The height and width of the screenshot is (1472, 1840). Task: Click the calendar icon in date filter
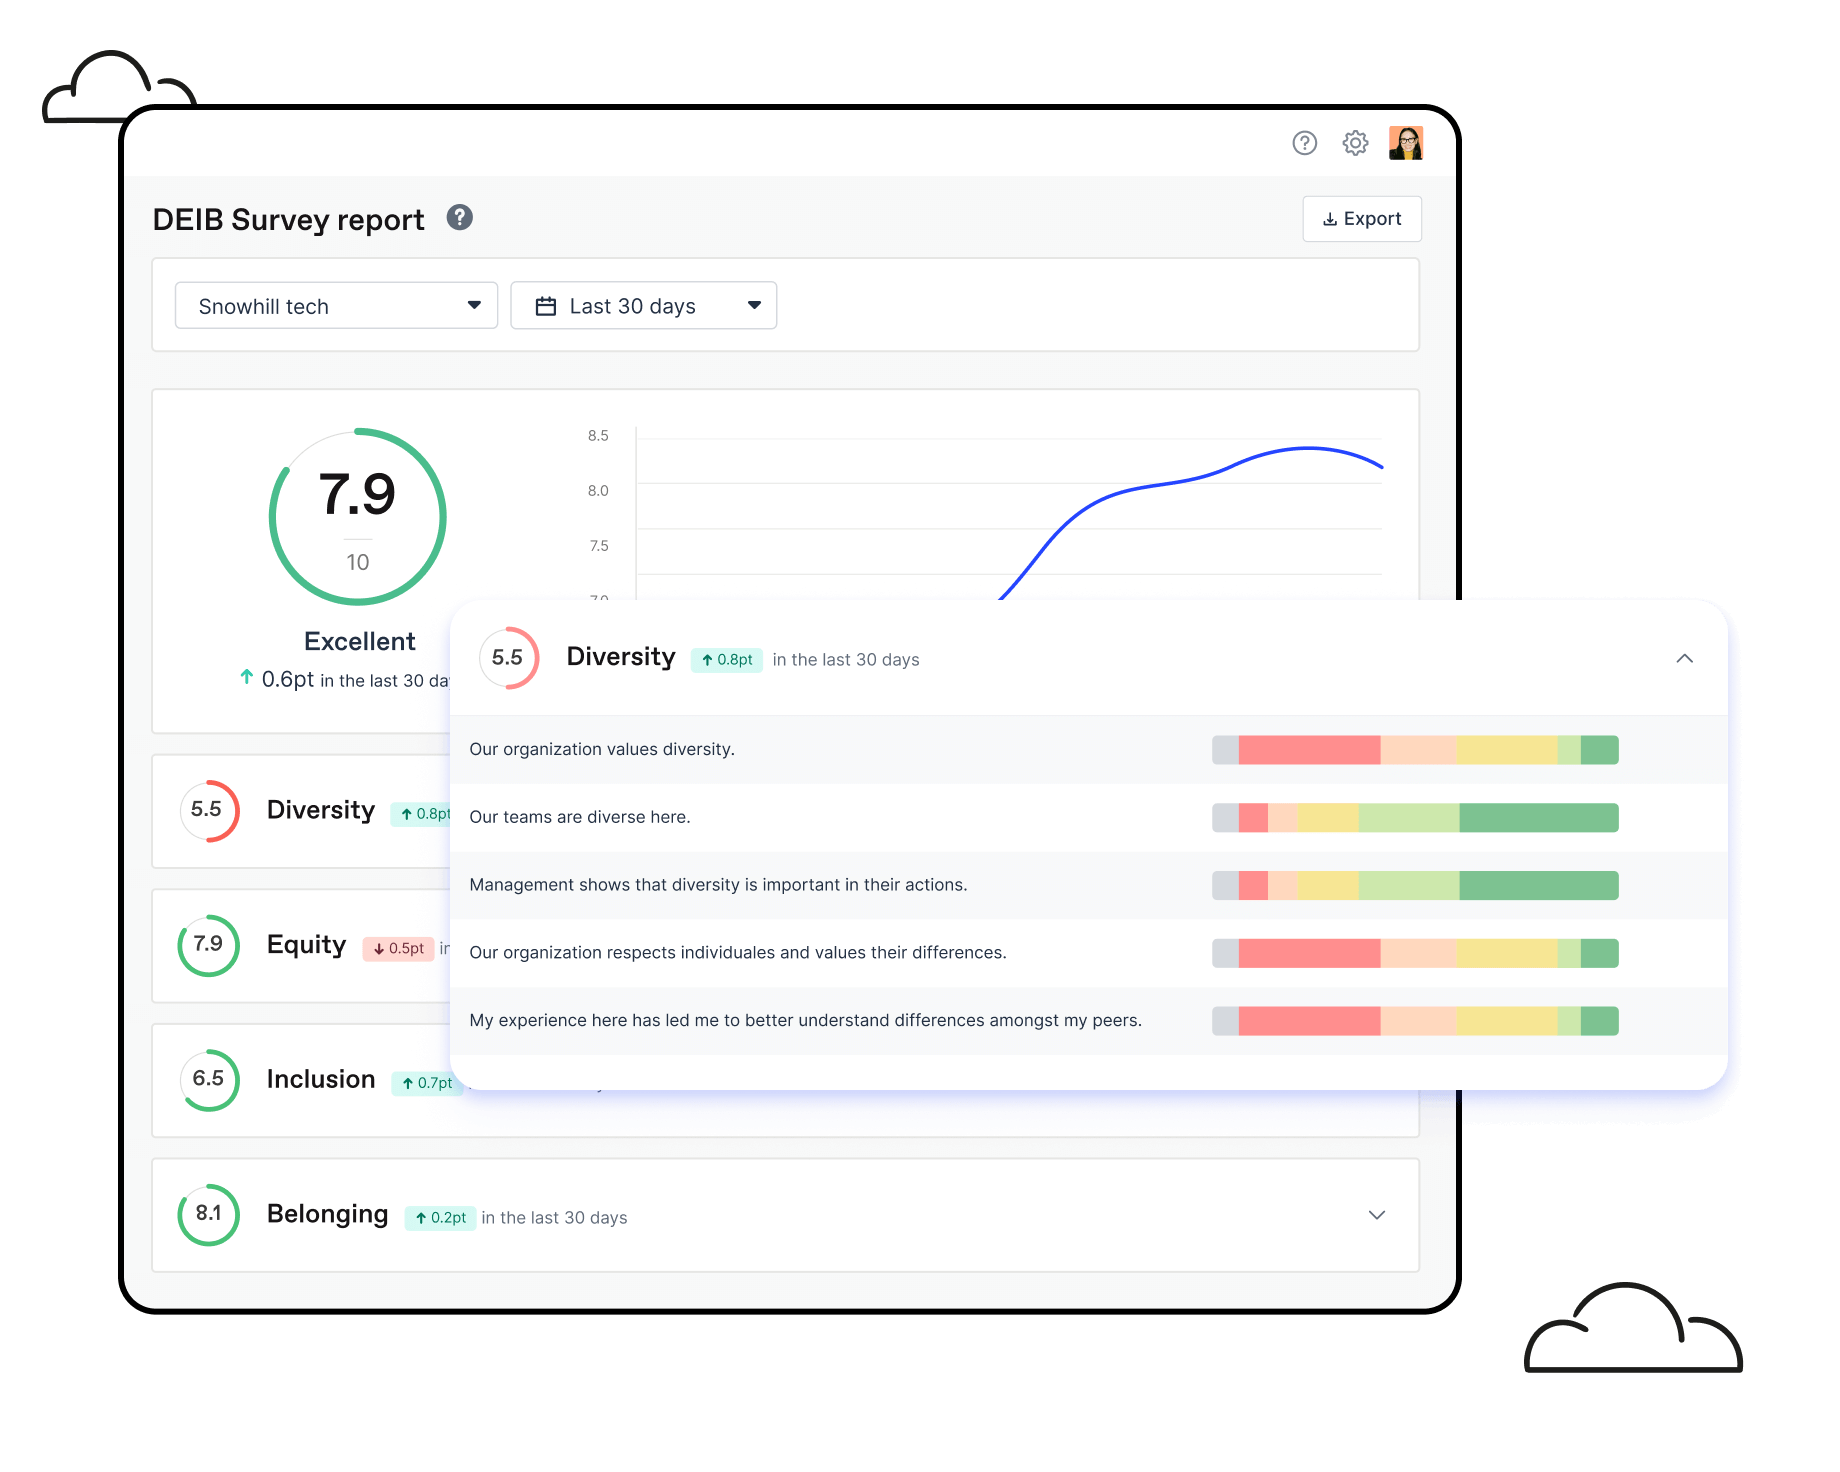(546, 306)
